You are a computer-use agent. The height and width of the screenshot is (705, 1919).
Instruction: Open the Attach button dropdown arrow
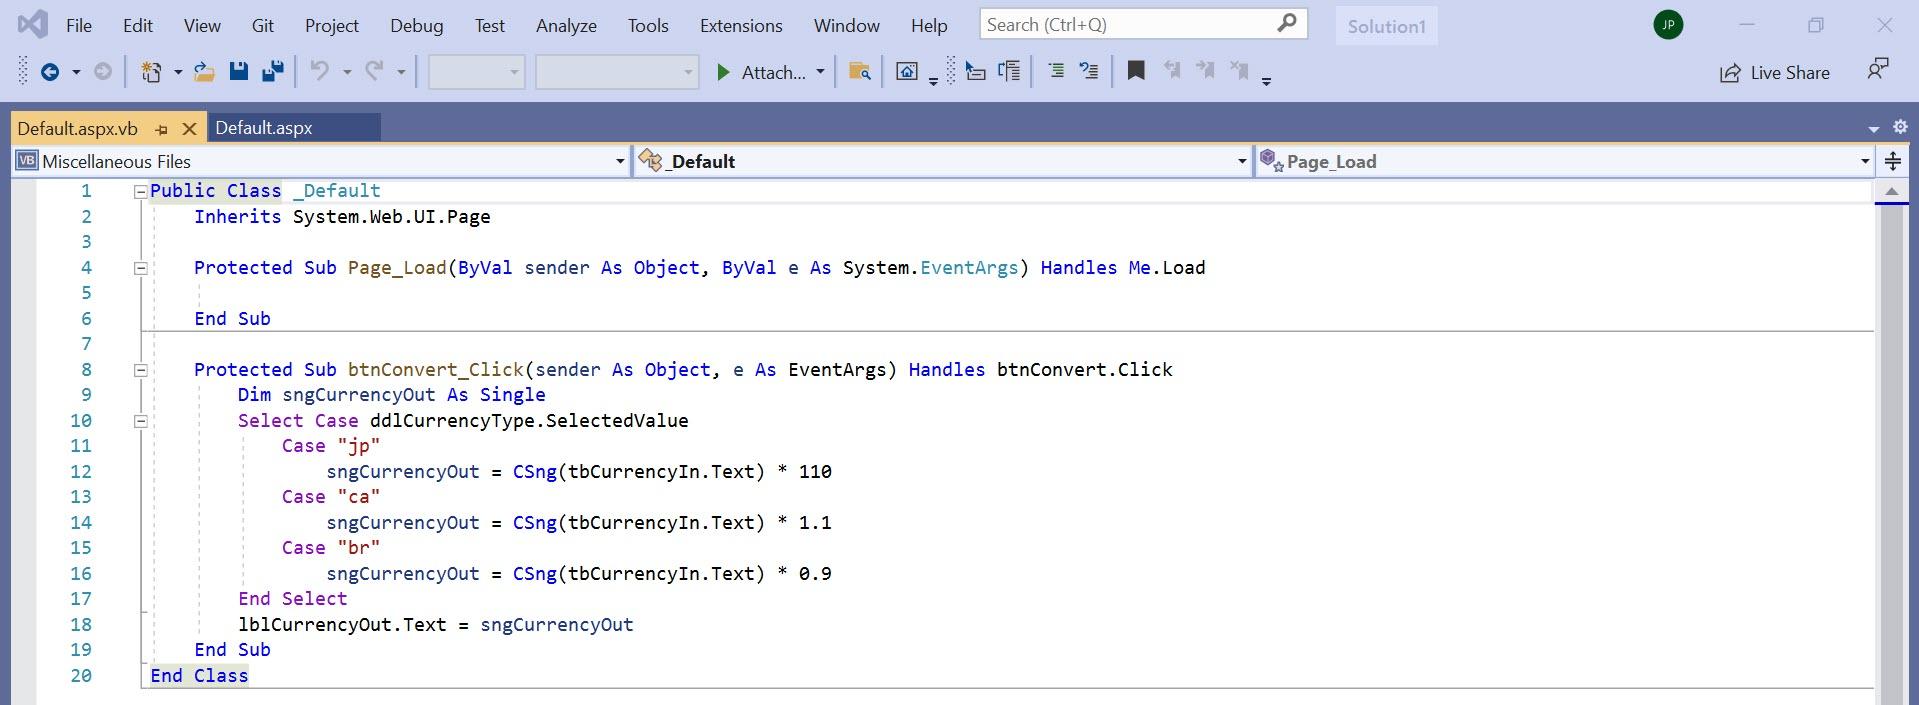tap(820, 72)
